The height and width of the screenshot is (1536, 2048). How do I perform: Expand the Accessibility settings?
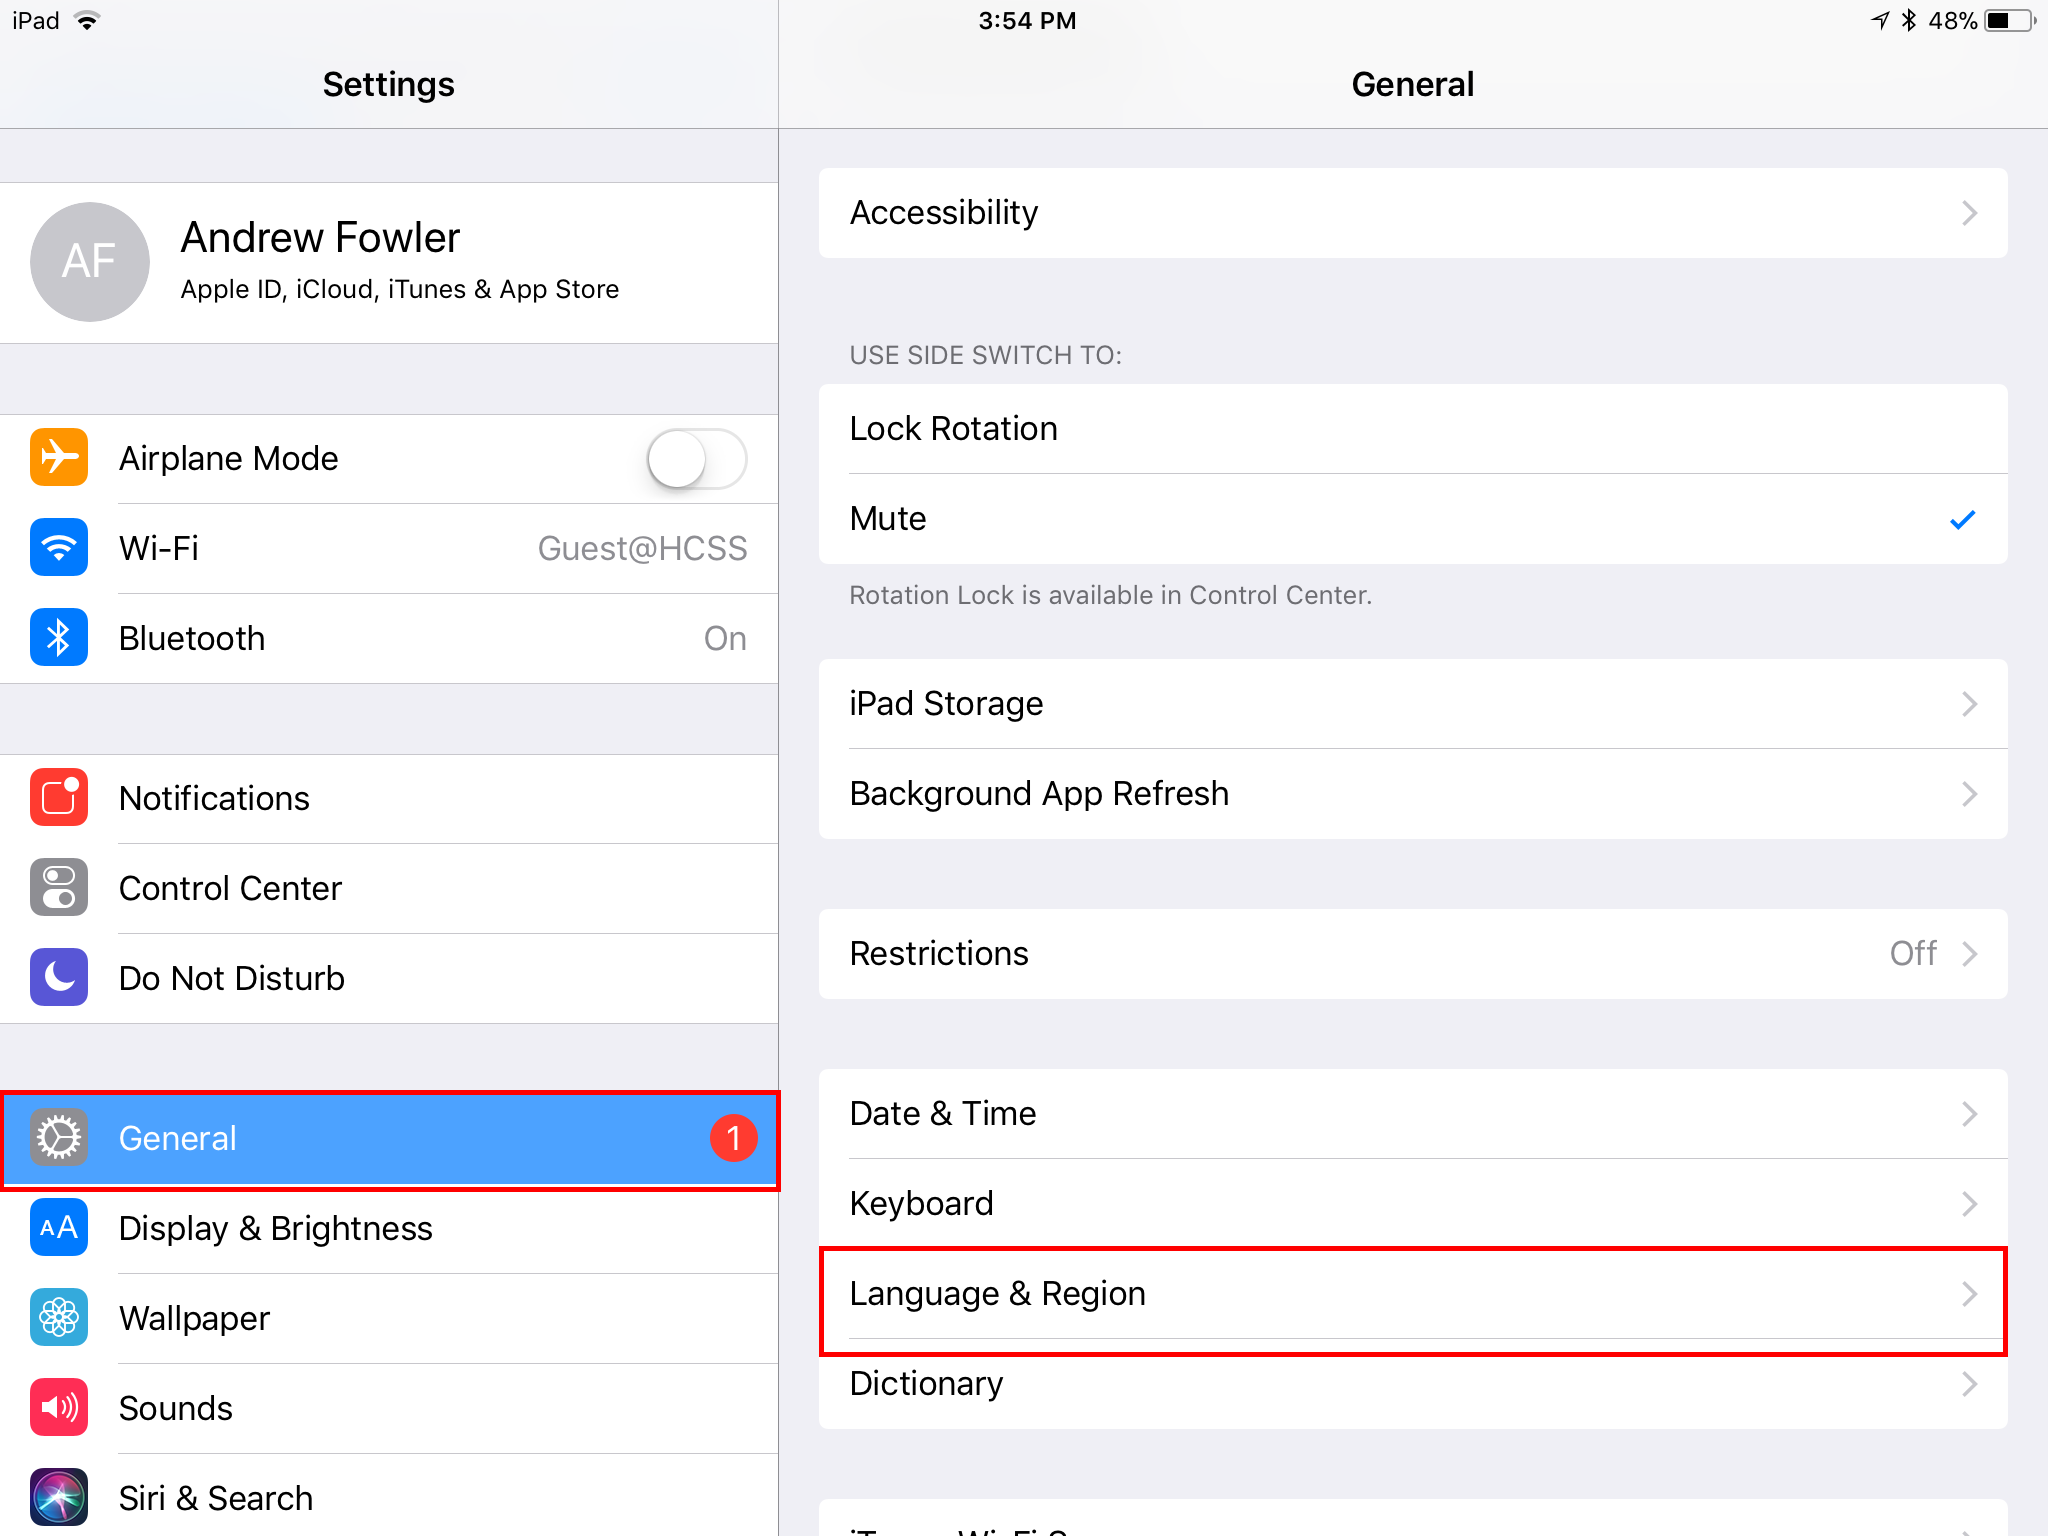pyautogui.click(x=1412, y=213)
